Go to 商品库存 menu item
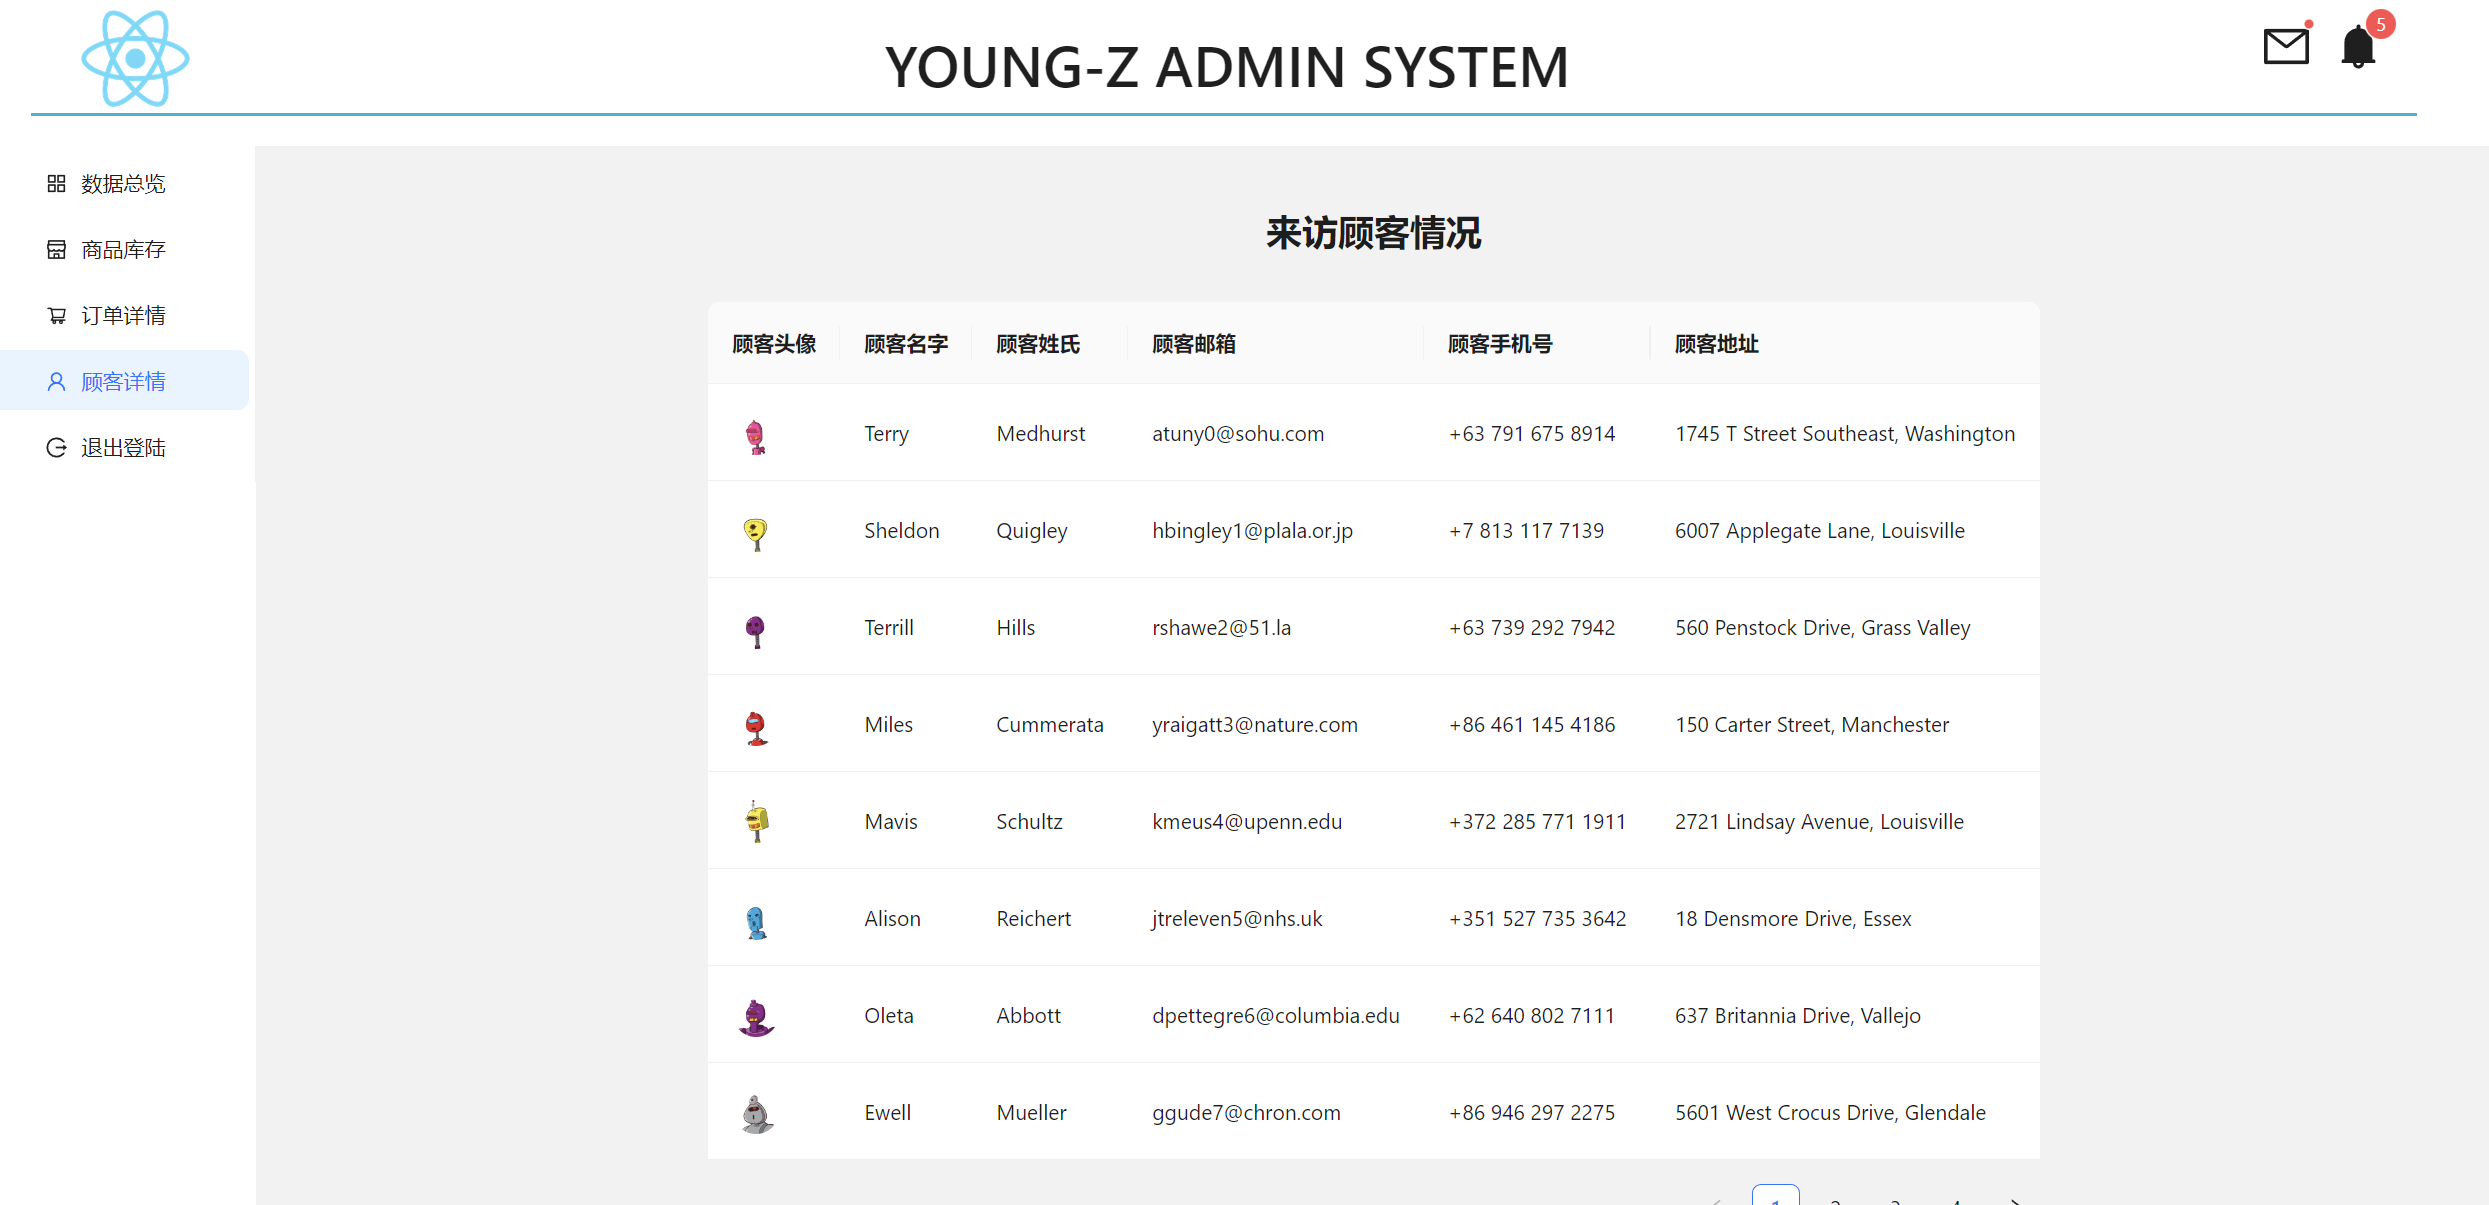The image size is (2489, 1205). point(123,250)
